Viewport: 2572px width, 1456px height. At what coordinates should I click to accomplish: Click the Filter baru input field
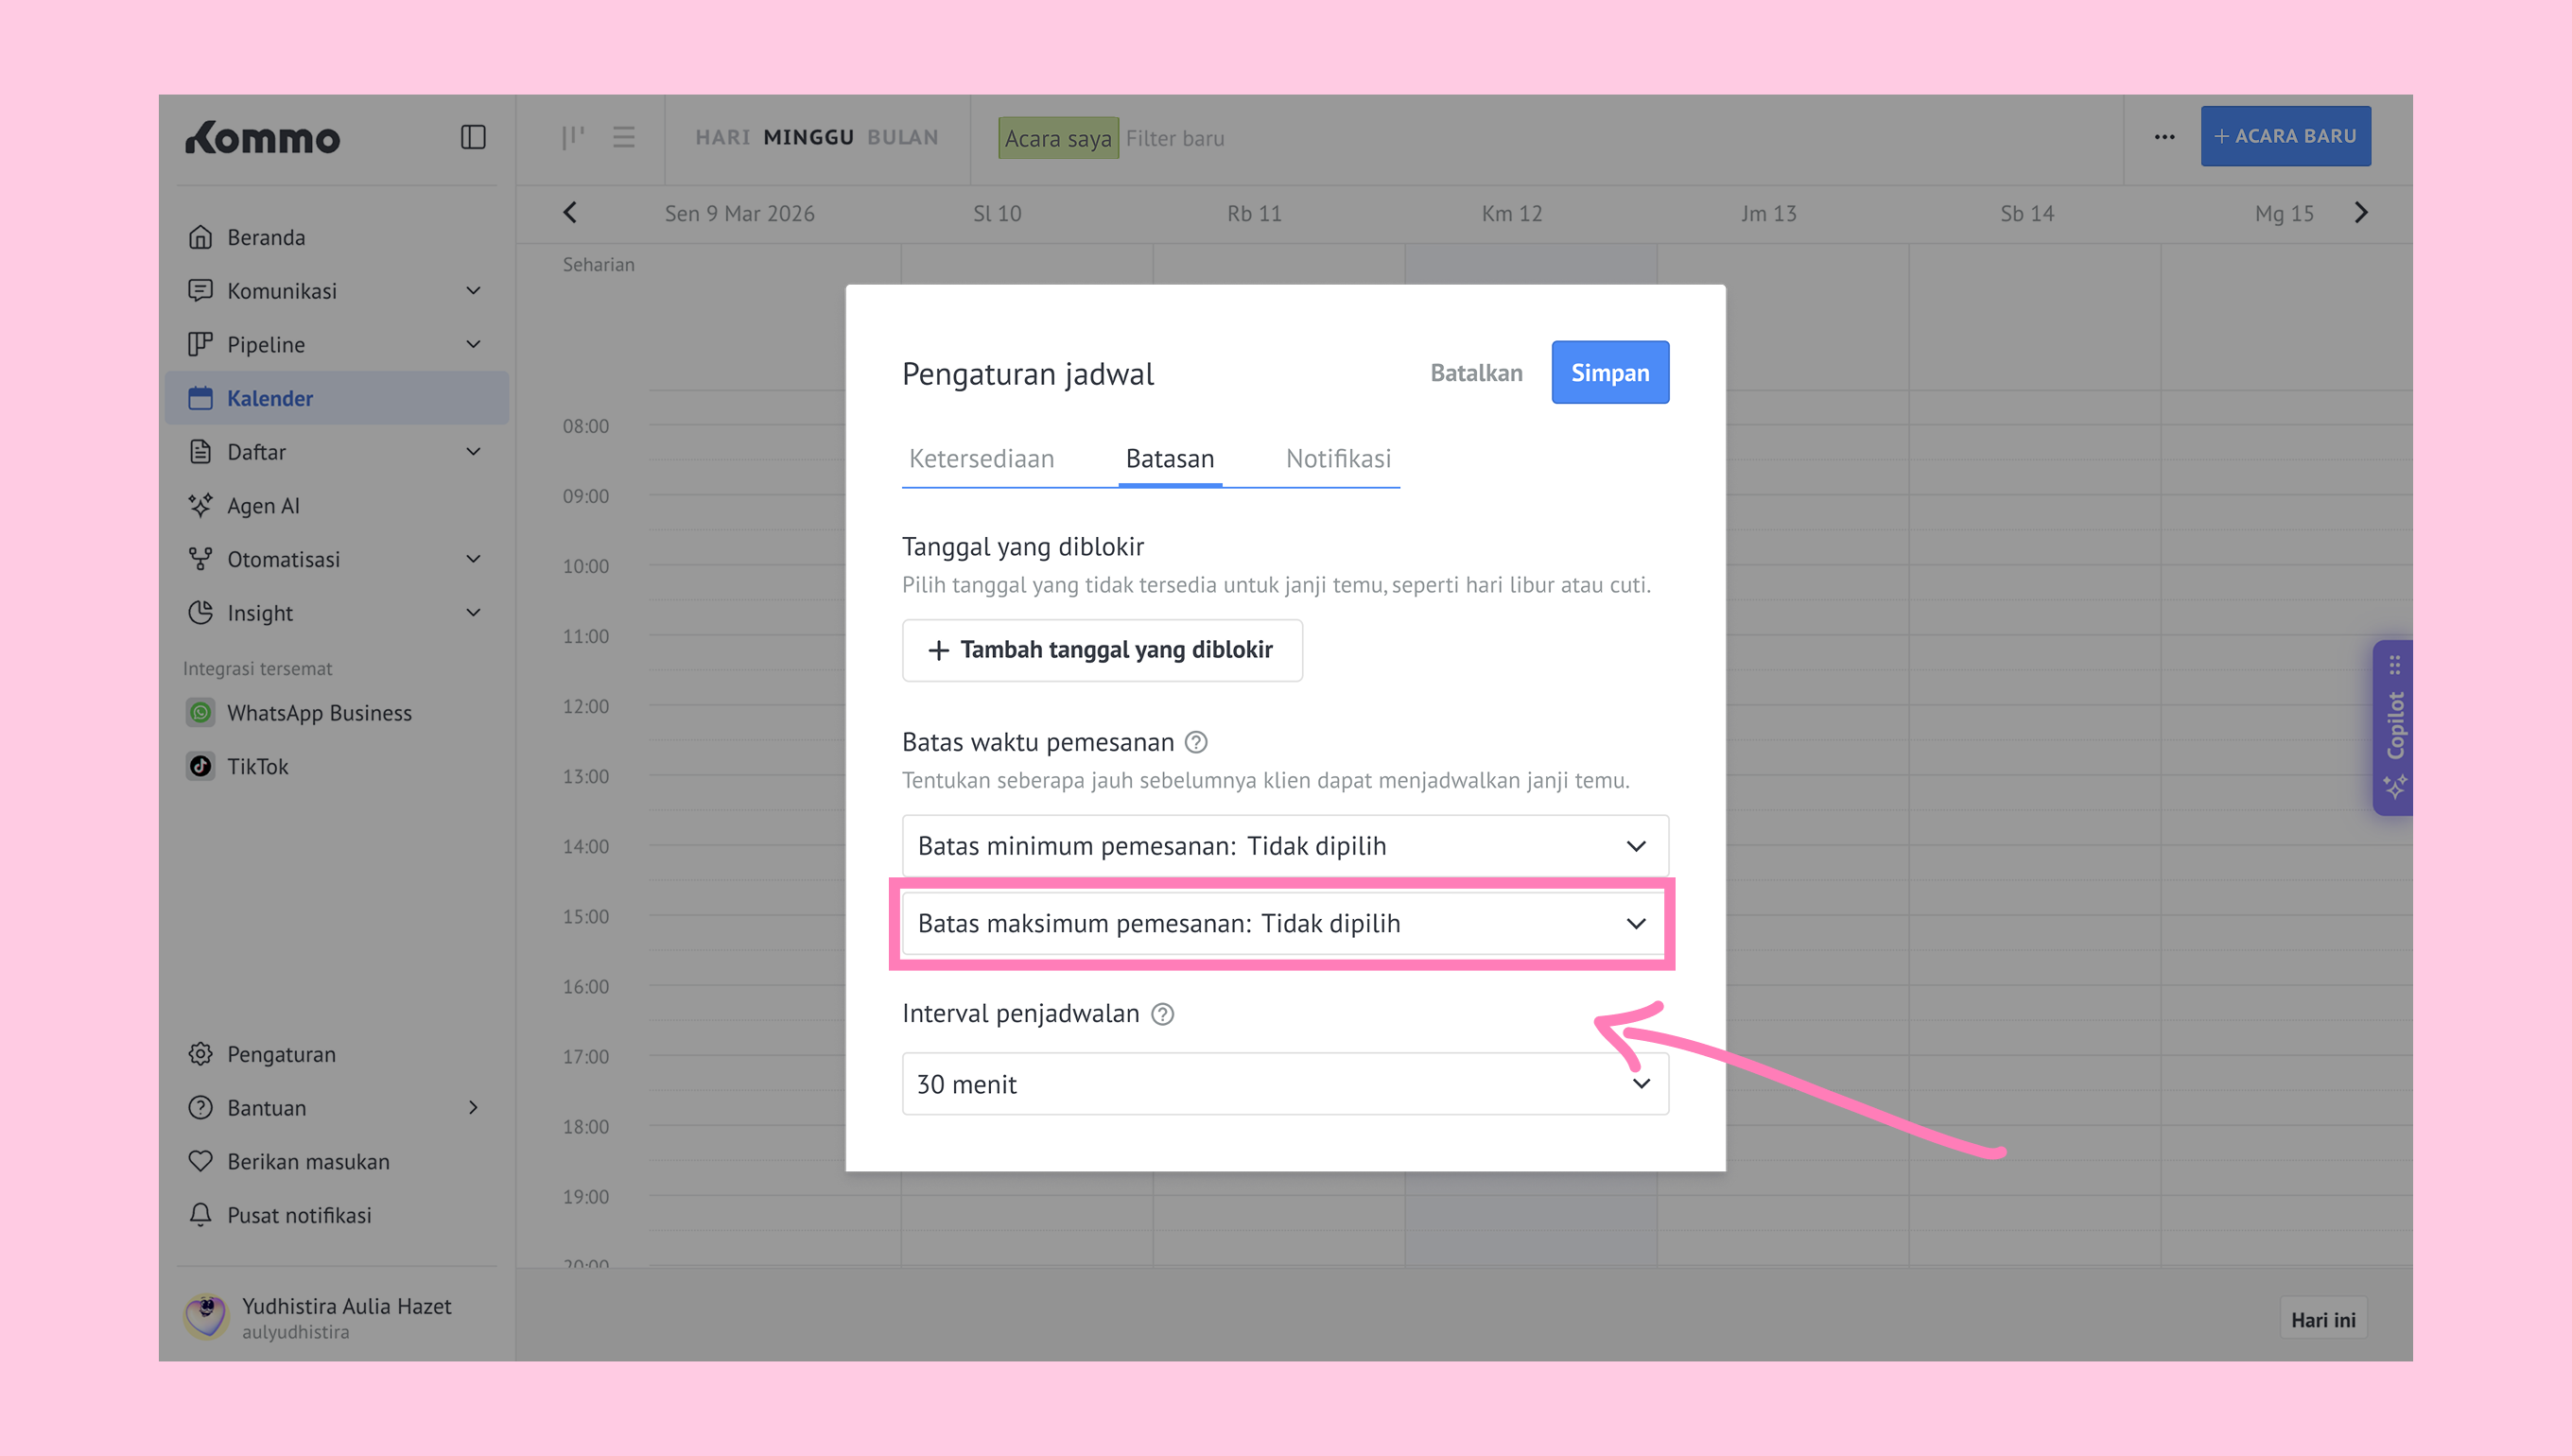coord(1174,138)
